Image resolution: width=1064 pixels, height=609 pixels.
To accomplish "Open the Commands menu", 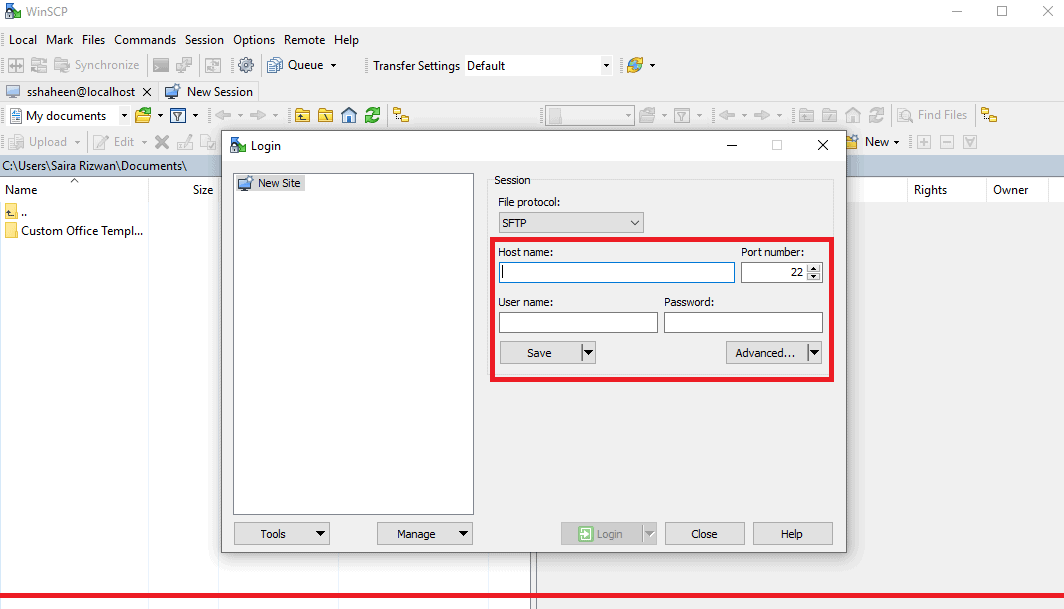I will click(x=145, y=40).
